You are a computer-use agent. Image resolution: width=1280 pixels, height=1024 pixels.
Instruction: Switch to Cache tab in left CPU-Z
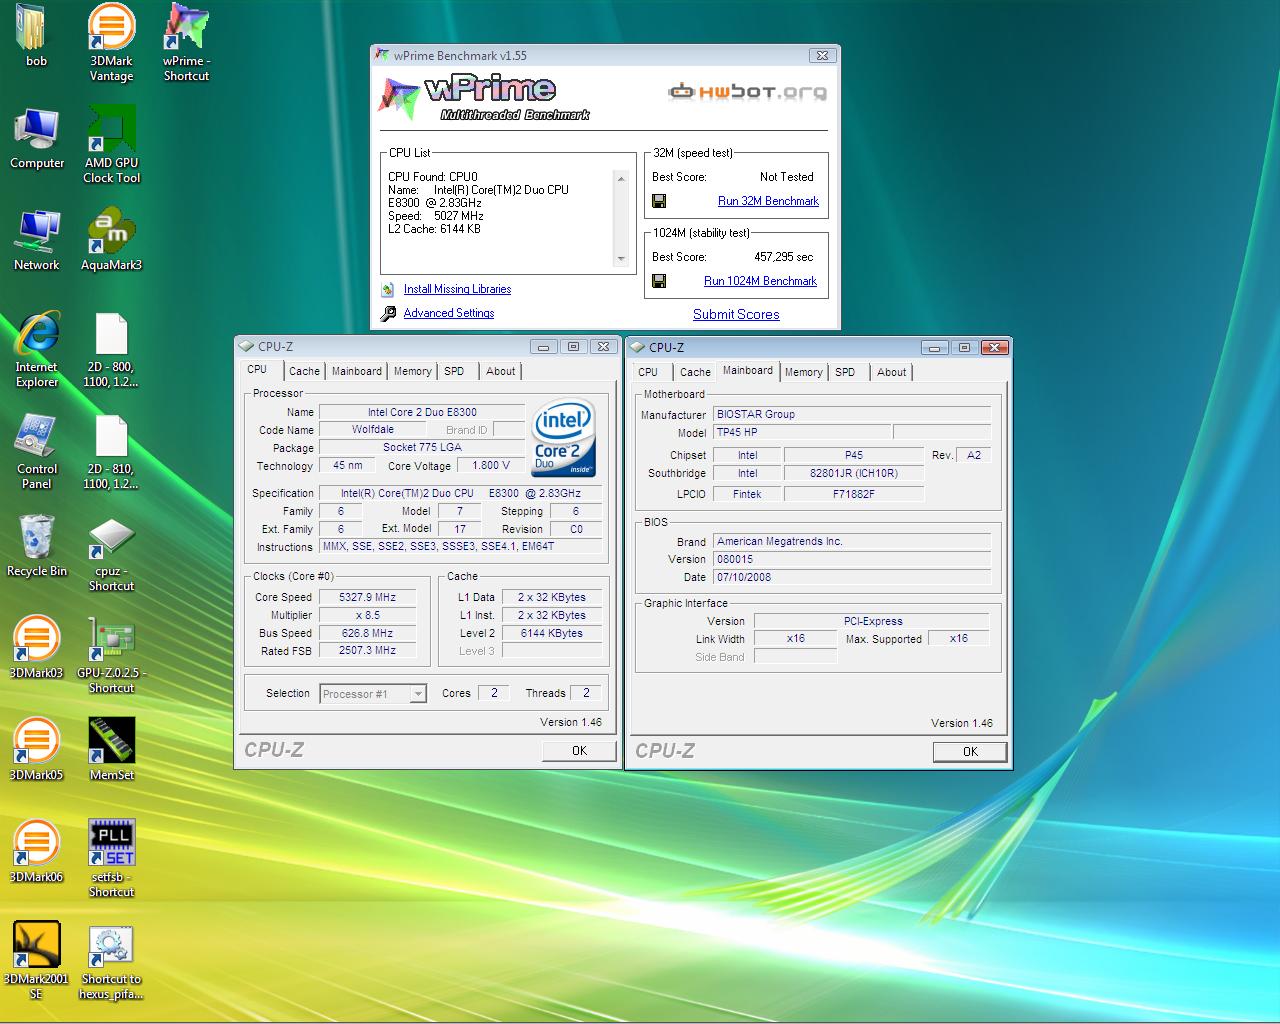304,371
